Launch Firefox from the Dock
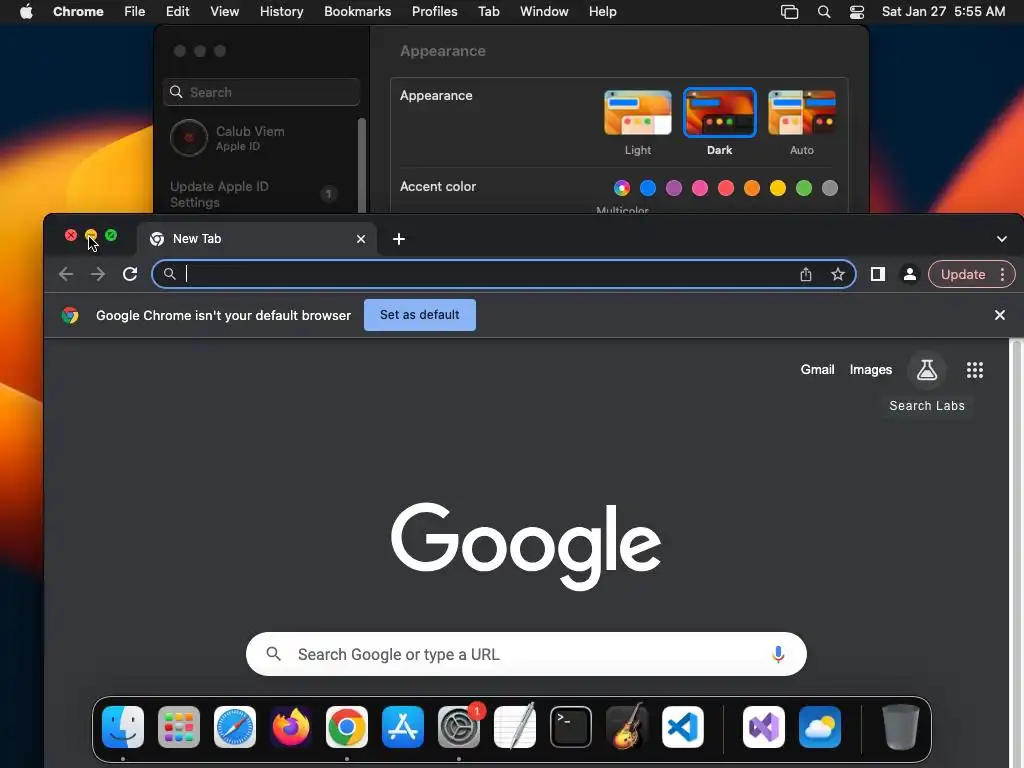1024x768 pixels. tap(291, 727)
